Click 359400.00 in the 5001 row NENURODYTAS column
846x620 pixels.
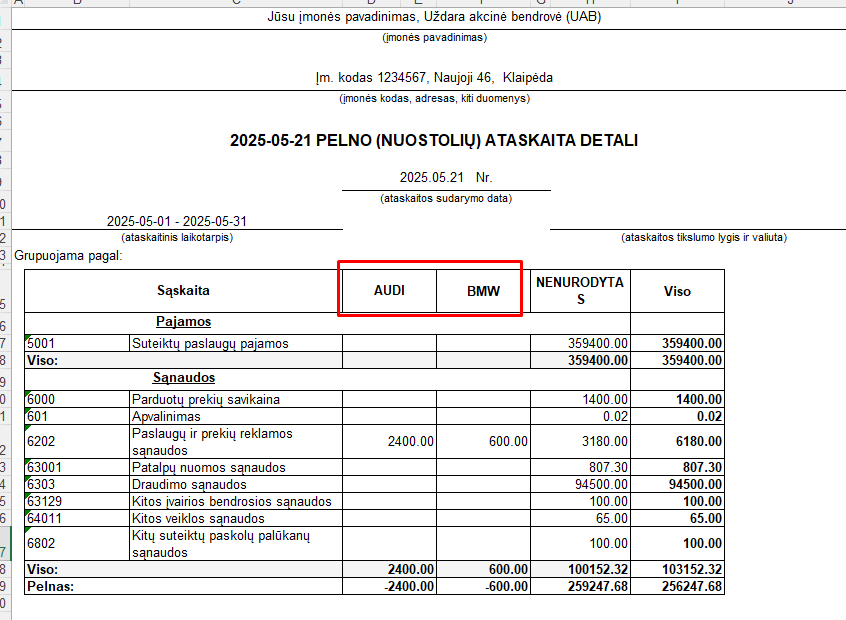point(581,343)
